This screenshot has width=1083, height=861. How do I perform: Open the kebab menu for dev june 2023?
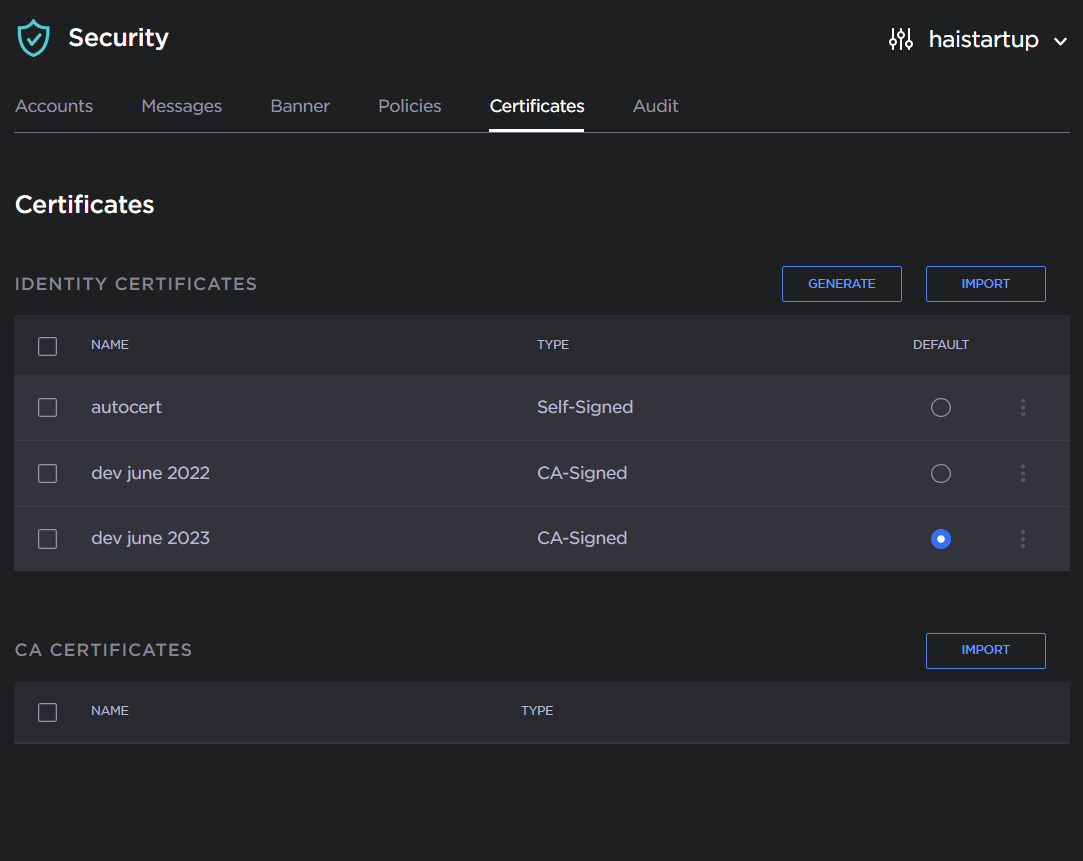click(x=1022, y=539)
